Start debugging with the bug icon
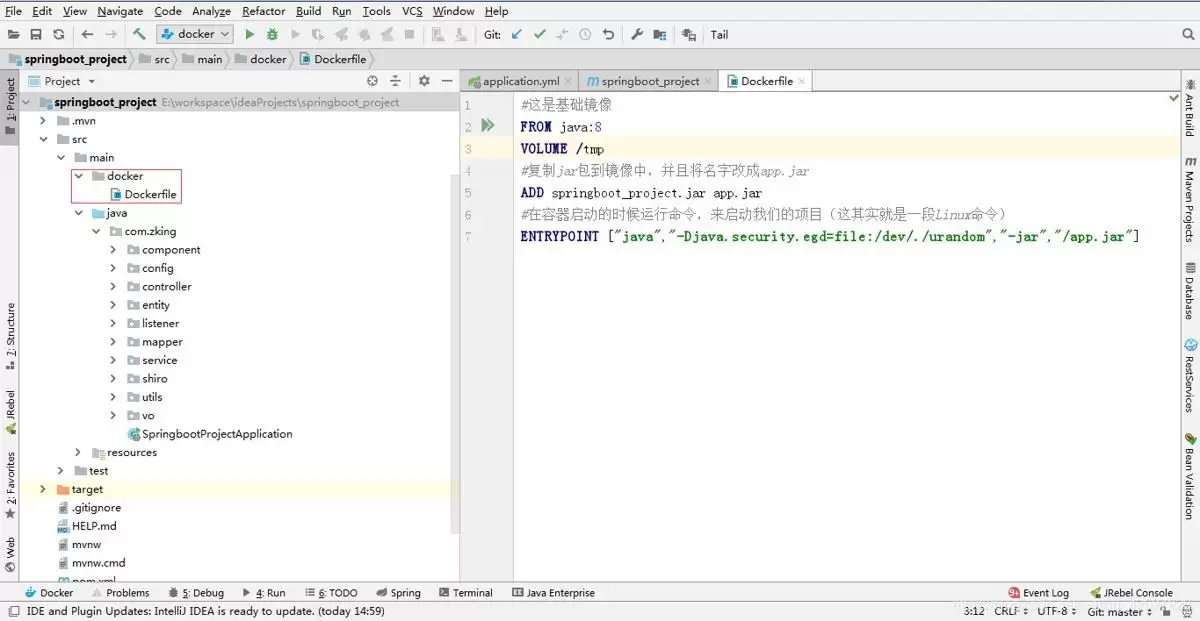 click(272, 34)
